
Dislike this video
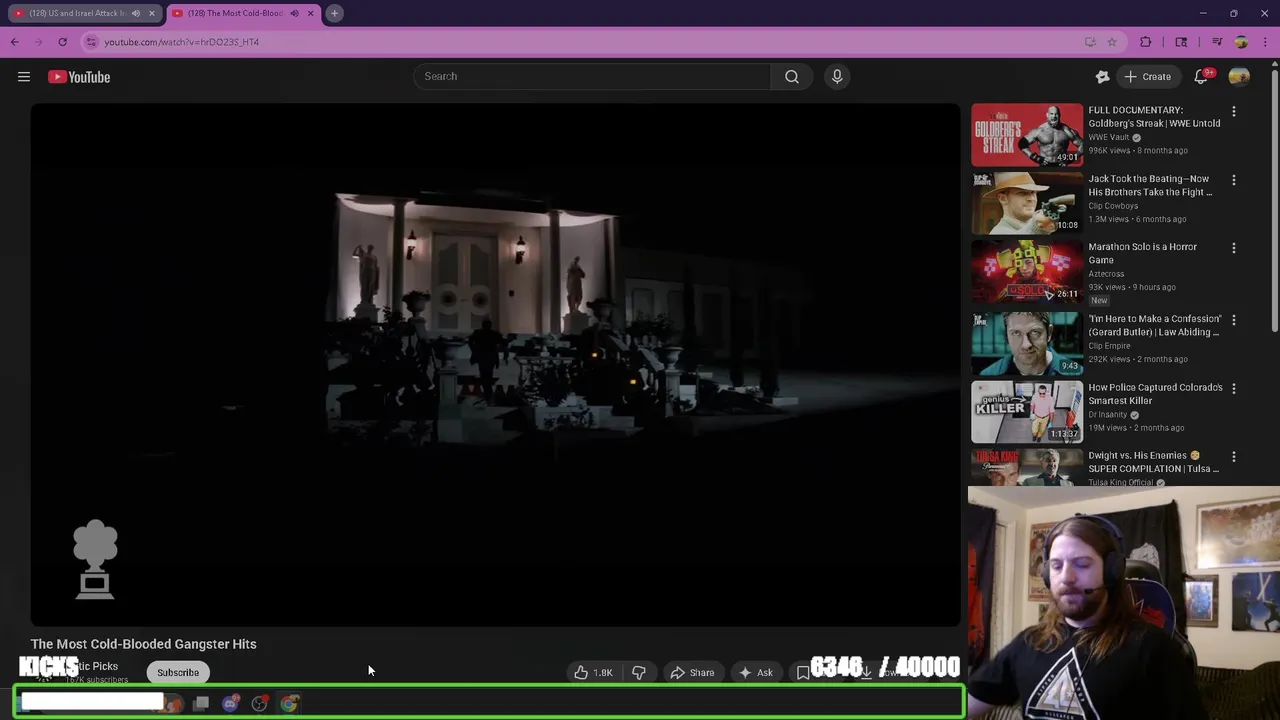click(x=638, y=673)
